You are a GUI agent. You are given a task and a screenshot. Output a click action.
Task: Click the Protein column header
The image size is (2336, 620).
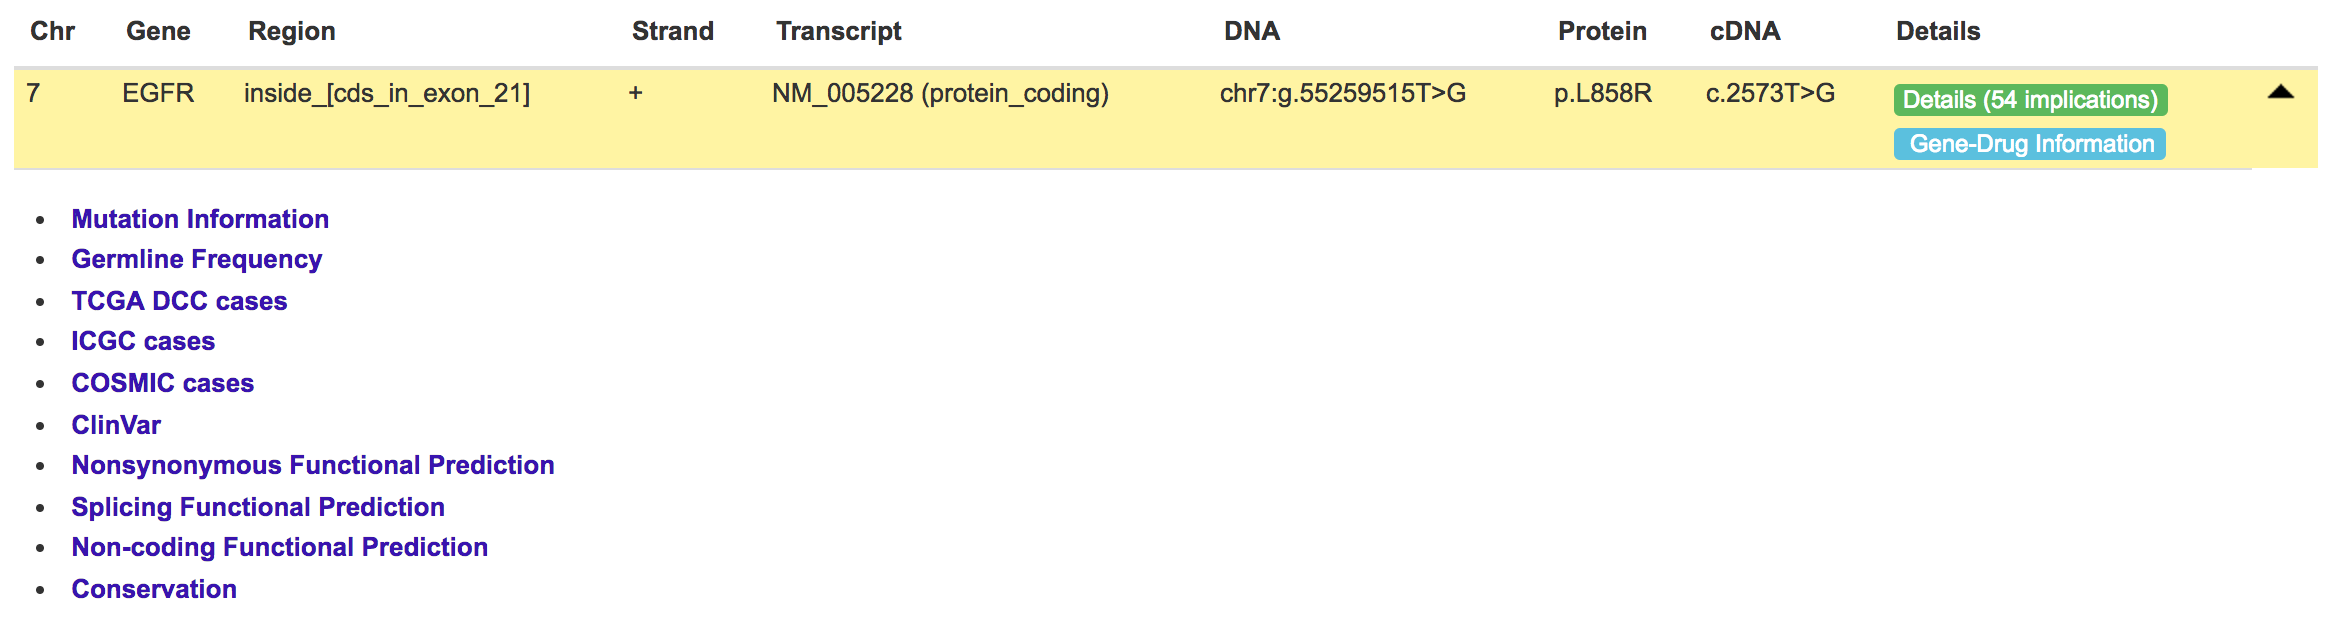tap(1602, 31)
